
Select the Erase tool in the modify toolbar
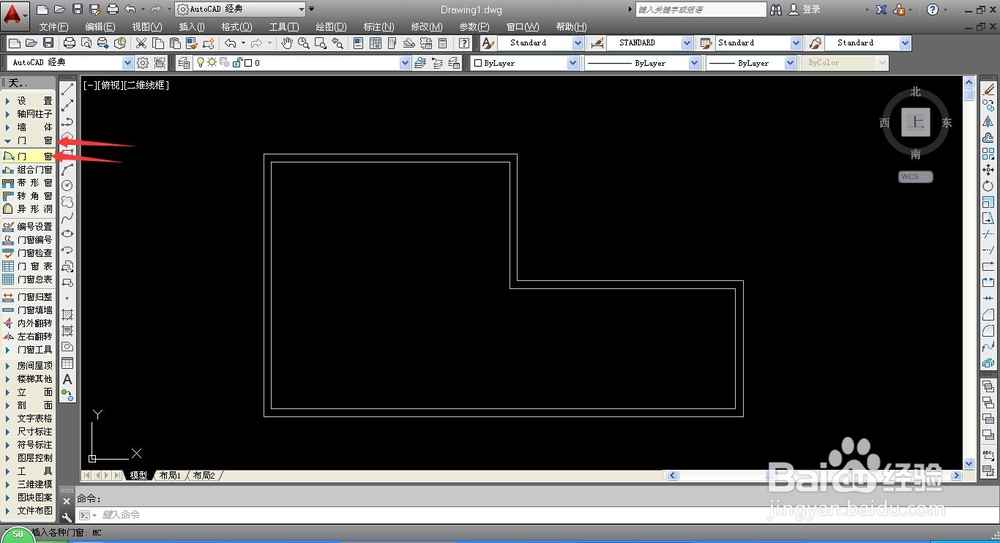[988, 89]
